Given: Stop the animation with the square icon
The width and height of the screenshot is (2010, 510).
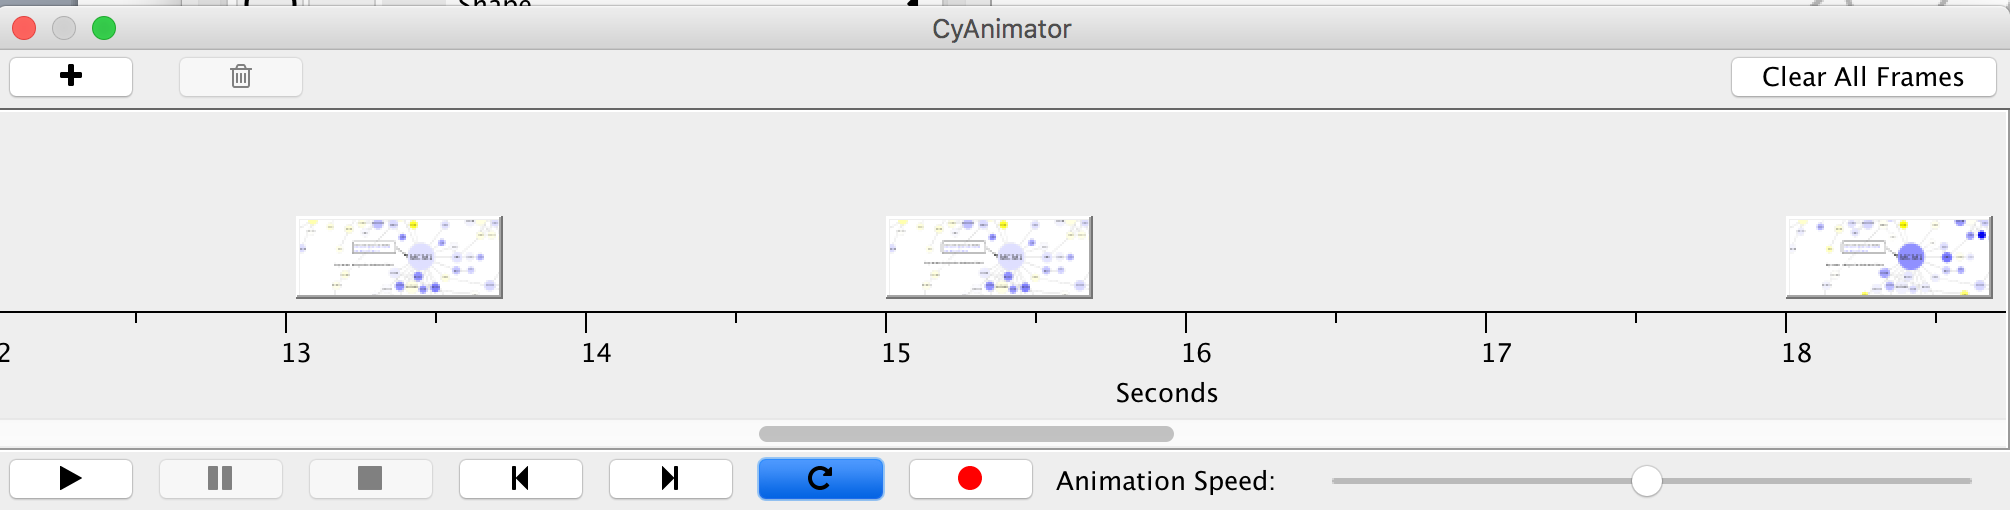Looking at the screenshot, I should pos(370,479).
